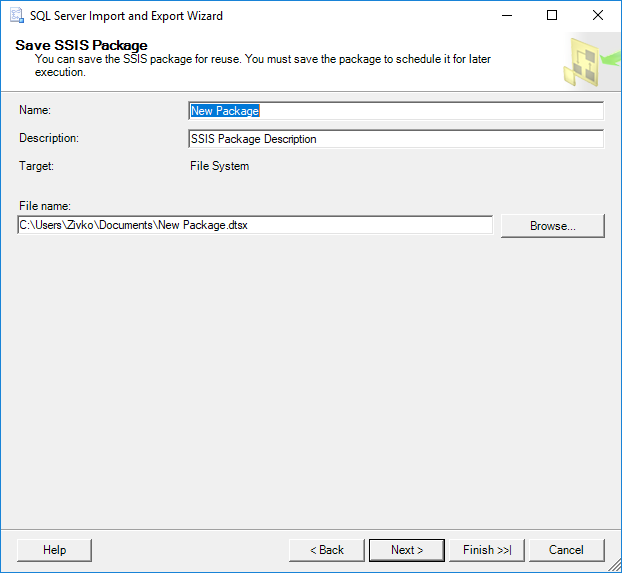Click the 'File name:' label
The height and width of the screenshot is (573, 622).
(x=45, y=206)
